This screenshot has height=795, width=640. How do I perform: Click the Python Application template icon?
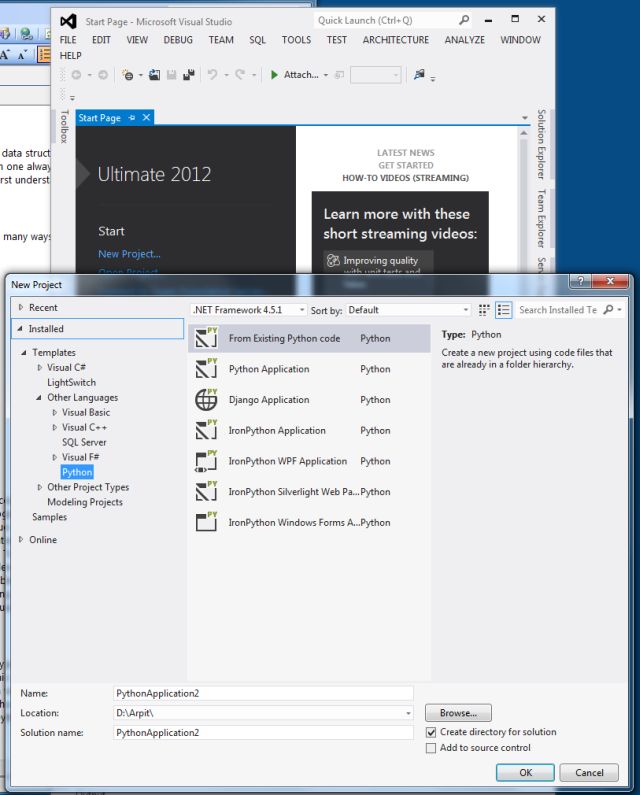(x=206, y=369)
